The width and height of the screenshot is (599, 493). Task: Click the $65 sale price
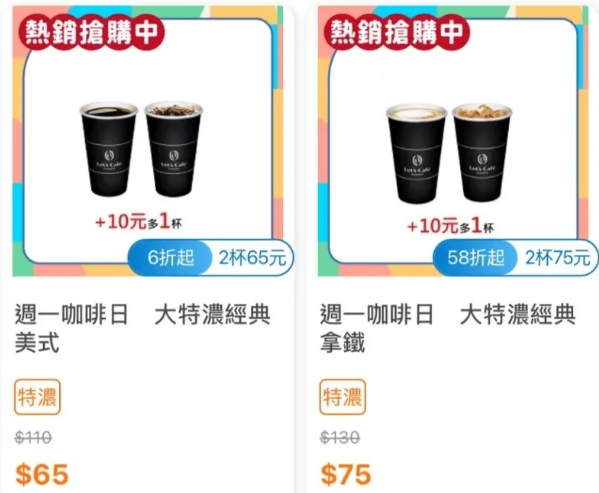coord(42,474)
